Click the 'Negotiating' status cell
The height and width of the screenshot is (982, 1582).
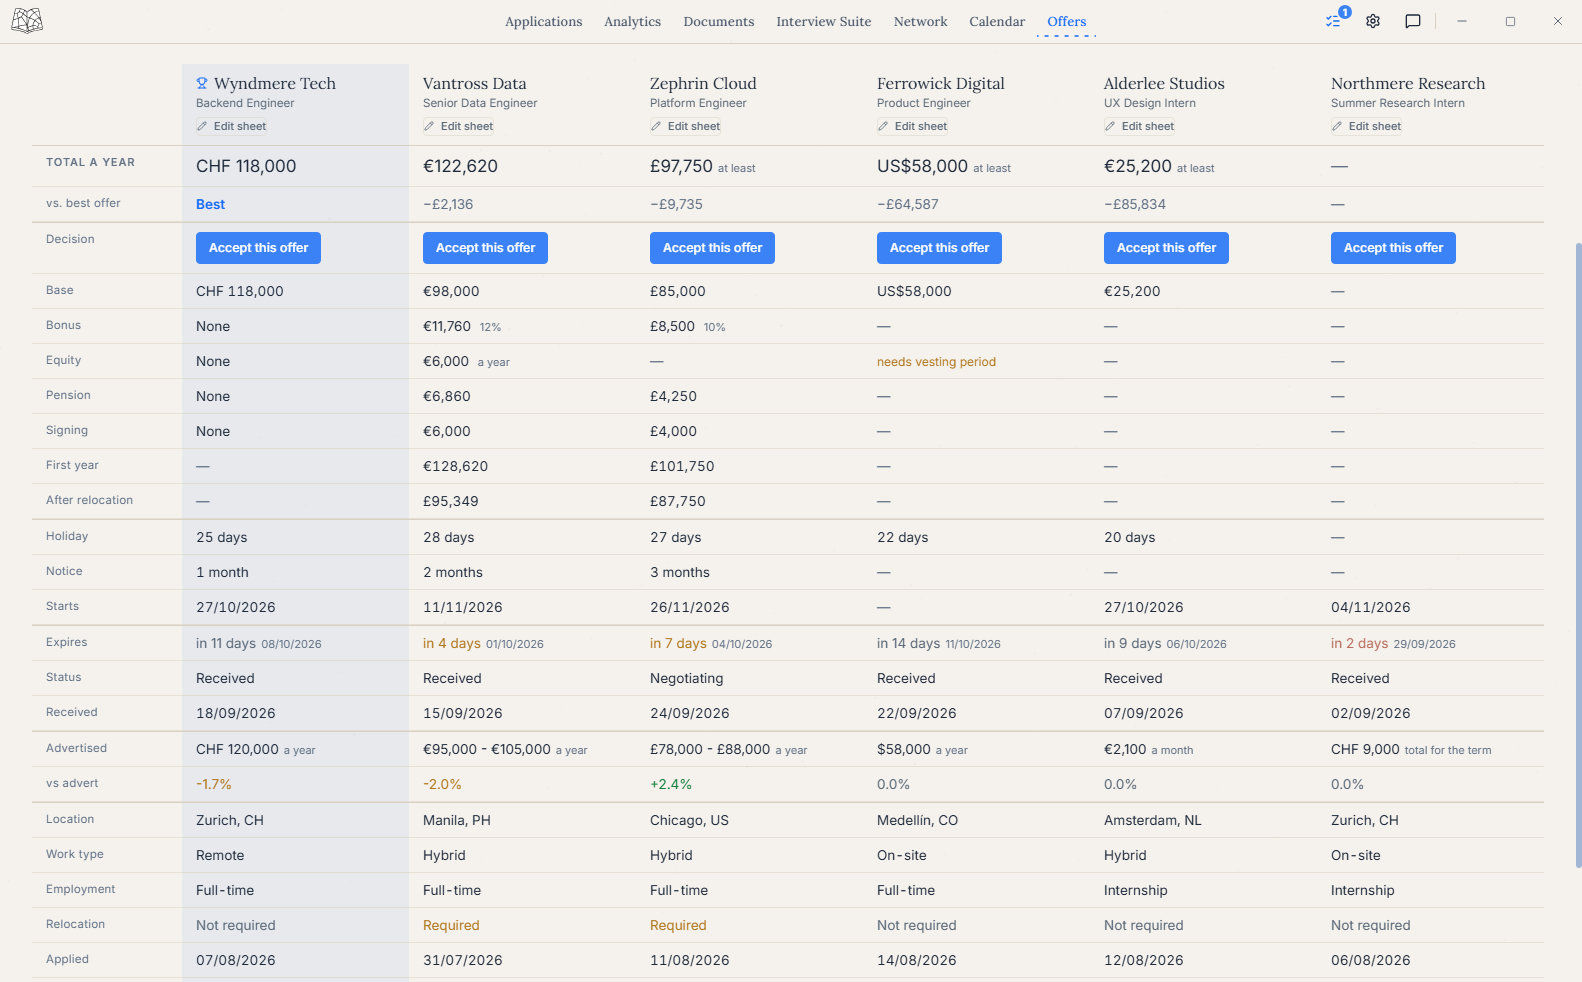pyautogui.click(x=686, y=678)
